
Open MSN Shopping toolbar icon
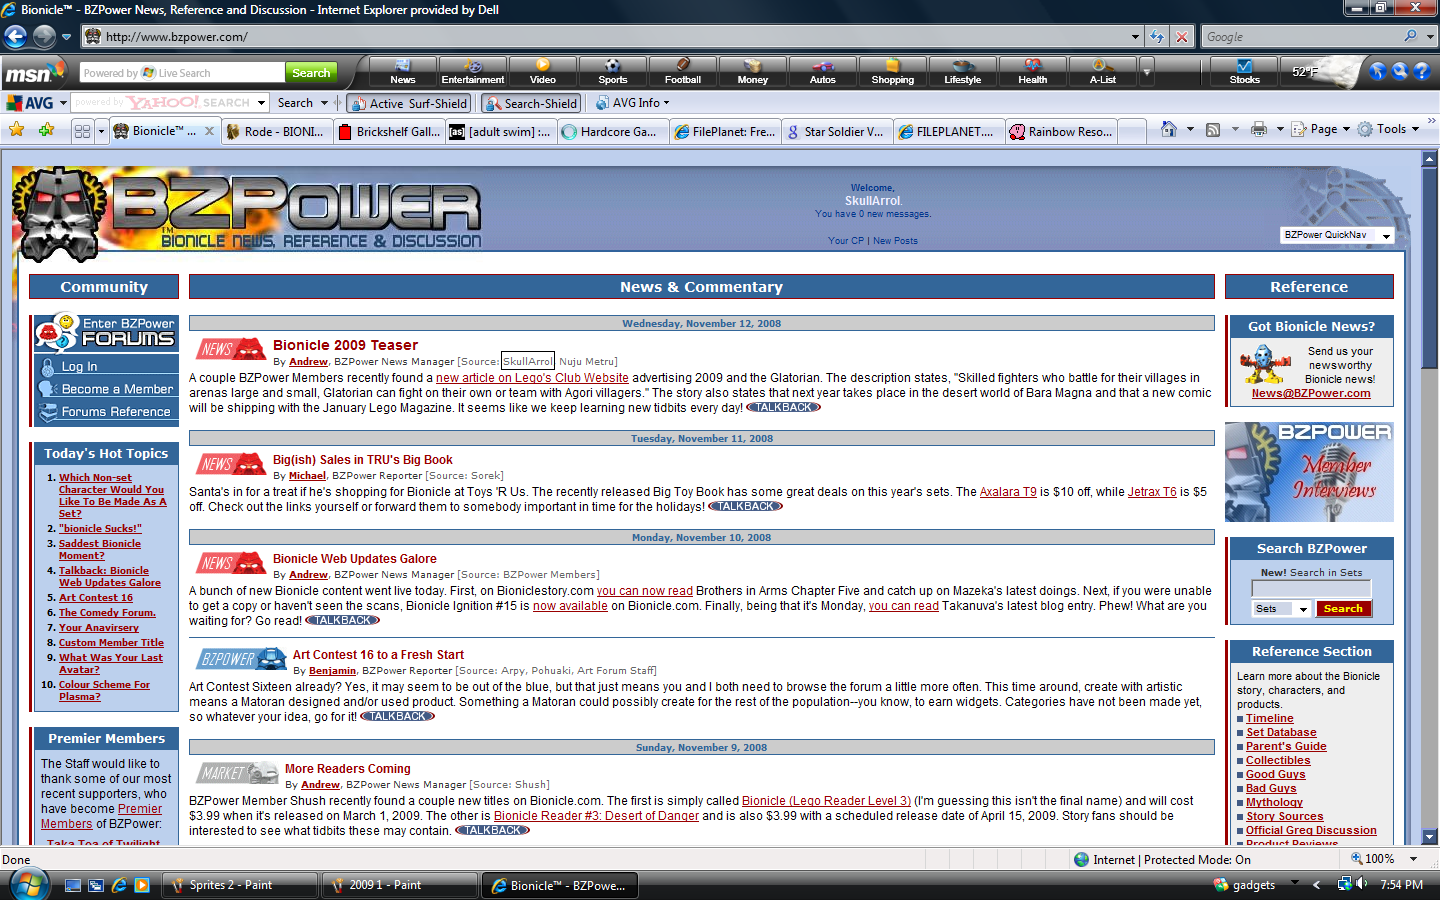click(x=893, y=72)
